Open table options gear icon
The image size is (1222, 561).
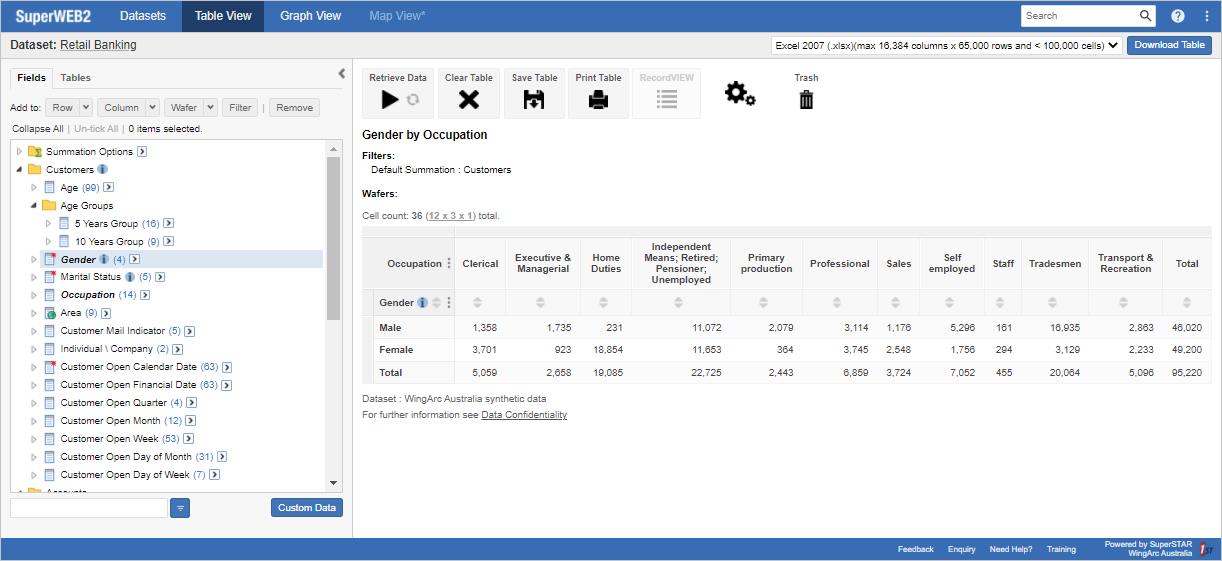click(x=740, y=94)
